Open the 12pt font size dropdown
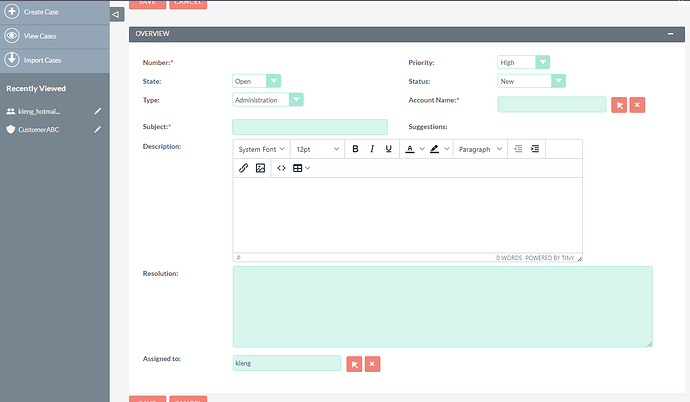The height and width of the screenshot is (402, 690). pyautogui.click(x=317, y=149)
